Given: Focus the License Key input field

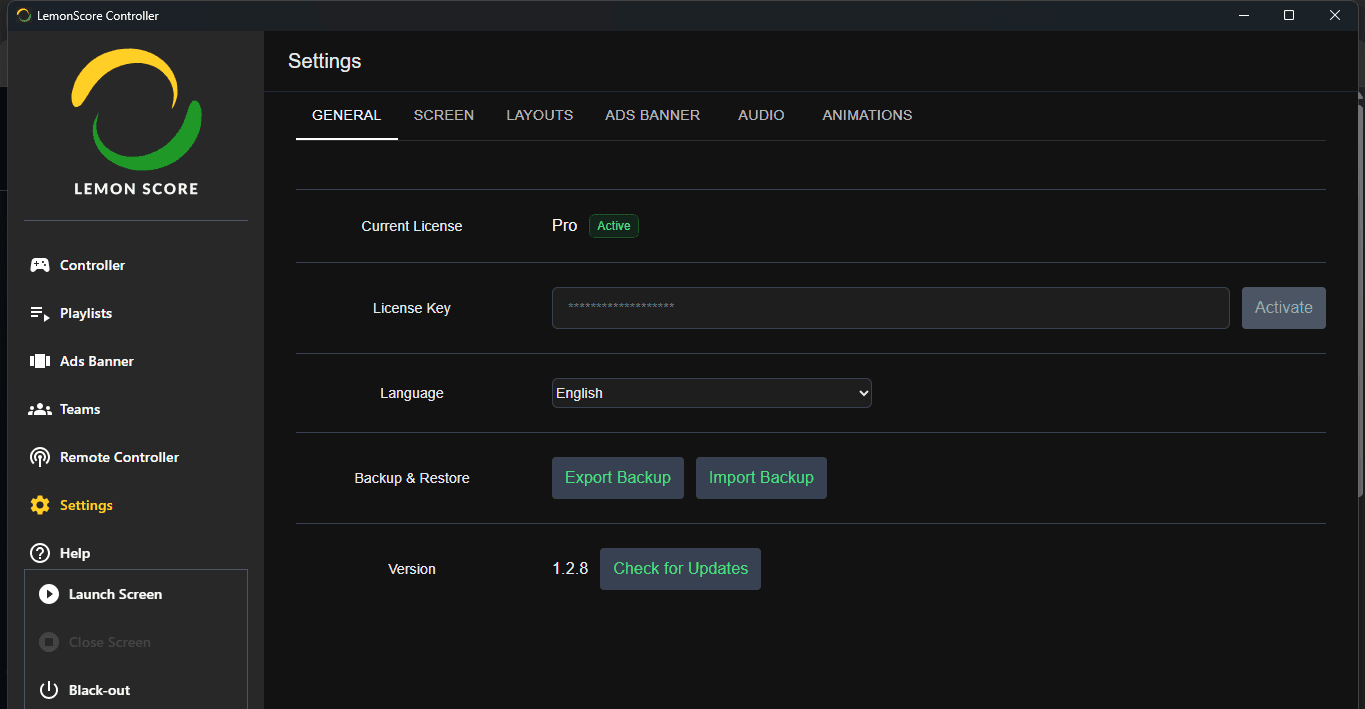Looking at the screenshot, I should pyautogui.click(x=890, y=308).
